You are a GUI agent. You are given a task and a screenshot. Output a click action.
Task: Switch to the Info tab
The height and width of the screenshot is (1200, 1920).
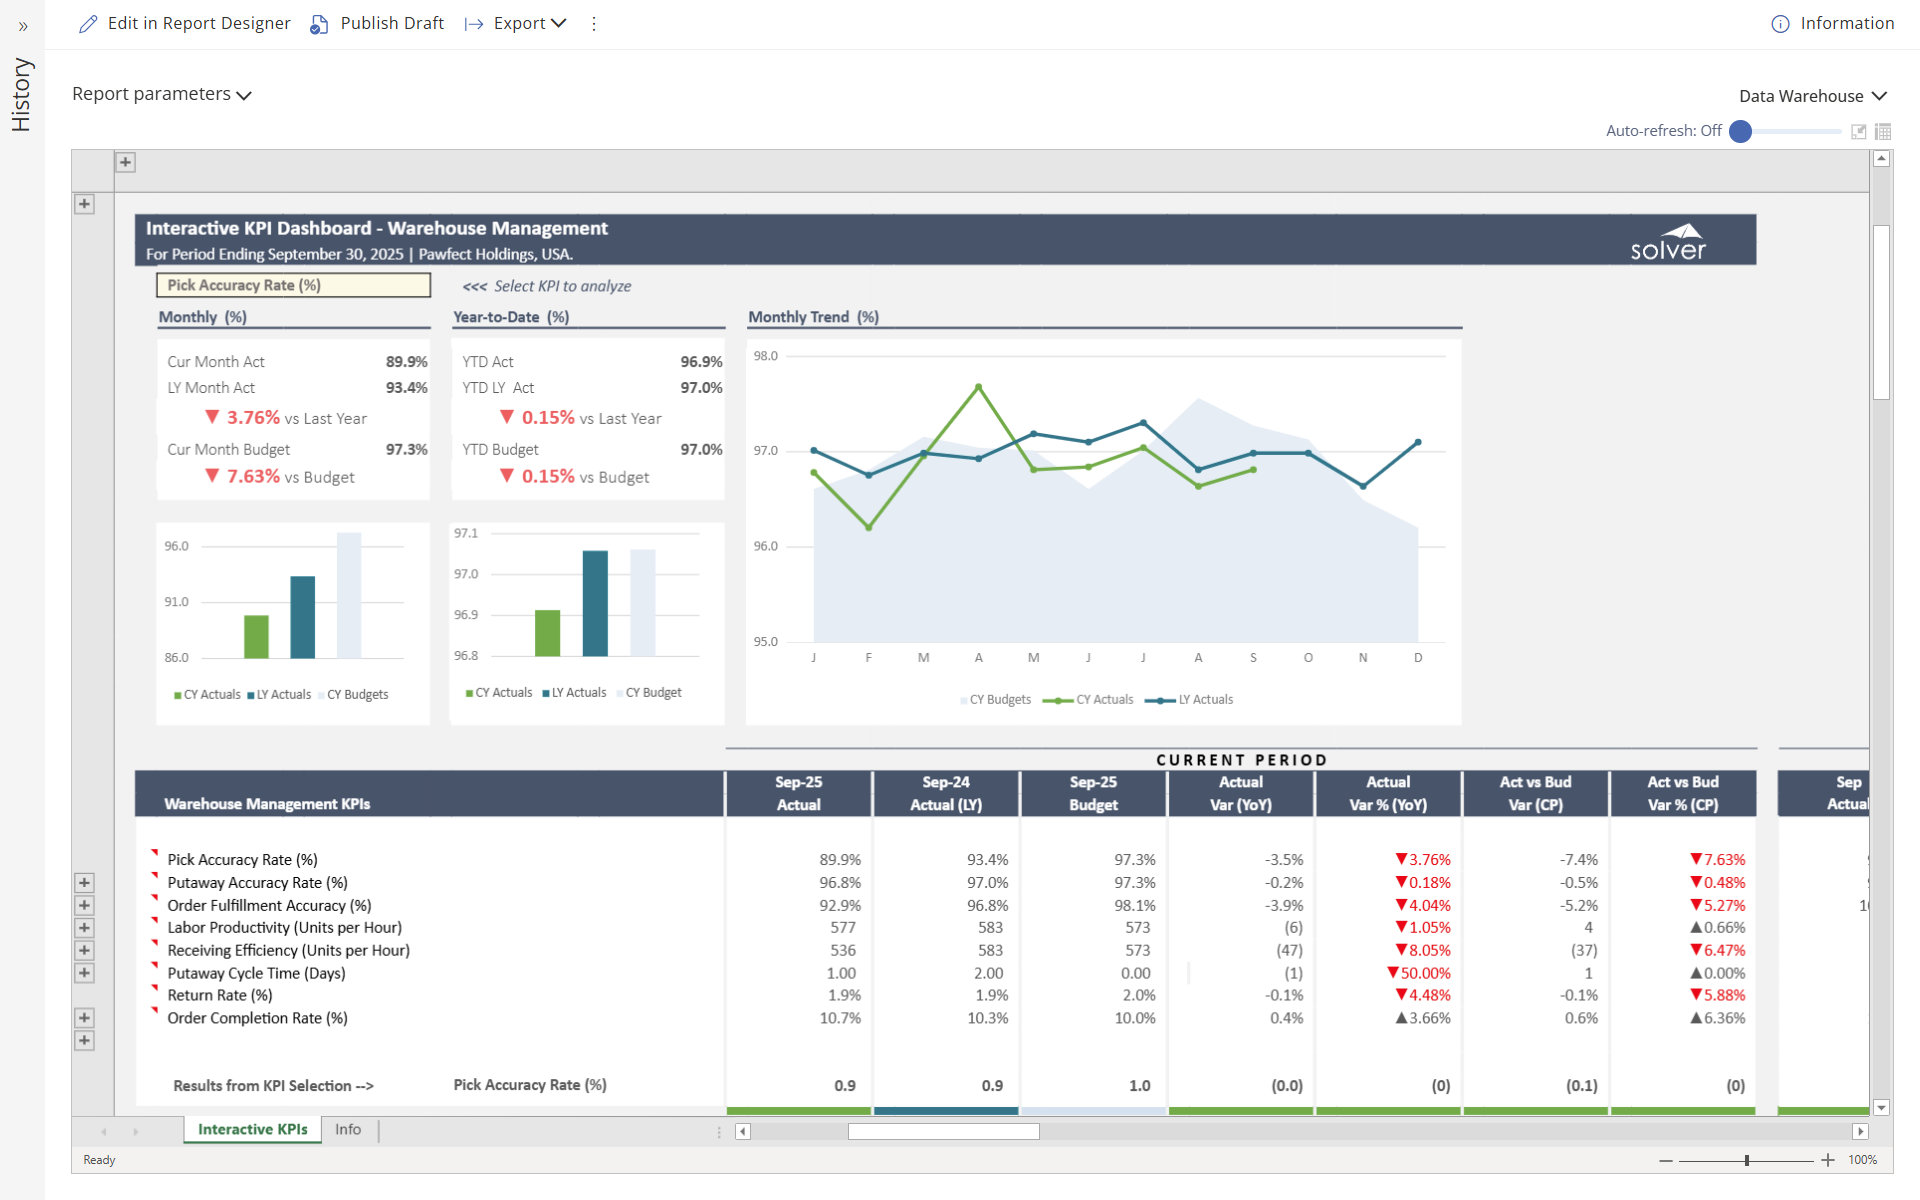pos(348,1129)
